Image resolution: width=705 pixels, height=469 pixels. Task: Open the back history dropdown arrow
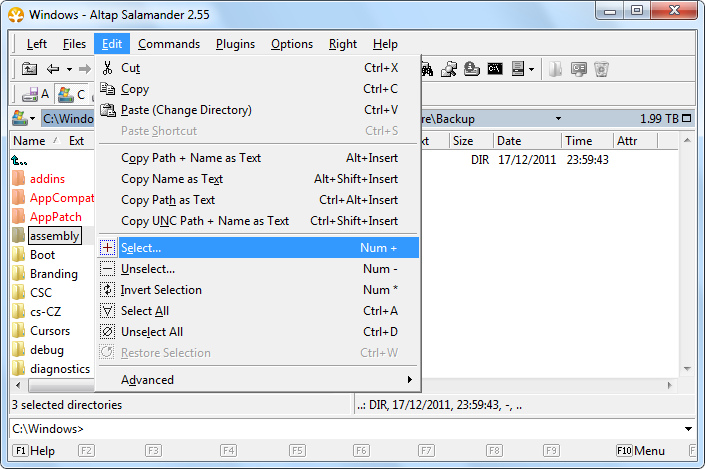coord(69,69)
